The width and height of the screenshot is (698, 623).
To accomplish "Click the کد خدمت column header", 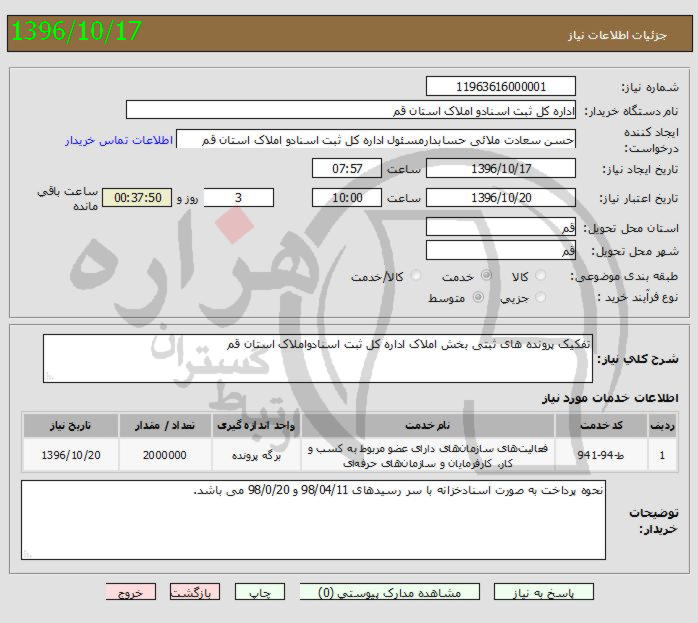I will pyautogui.click(x=601, y=425).
